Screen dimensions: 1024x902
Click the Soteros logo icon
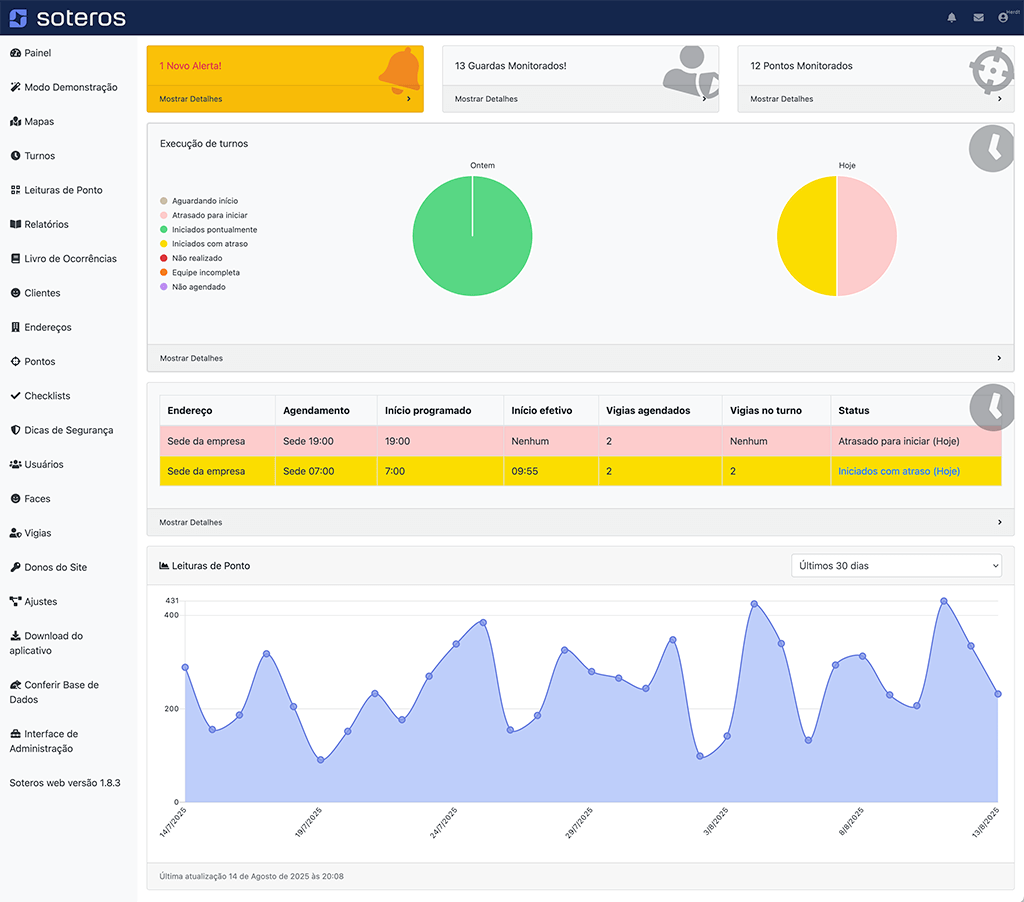coord(18,18)
